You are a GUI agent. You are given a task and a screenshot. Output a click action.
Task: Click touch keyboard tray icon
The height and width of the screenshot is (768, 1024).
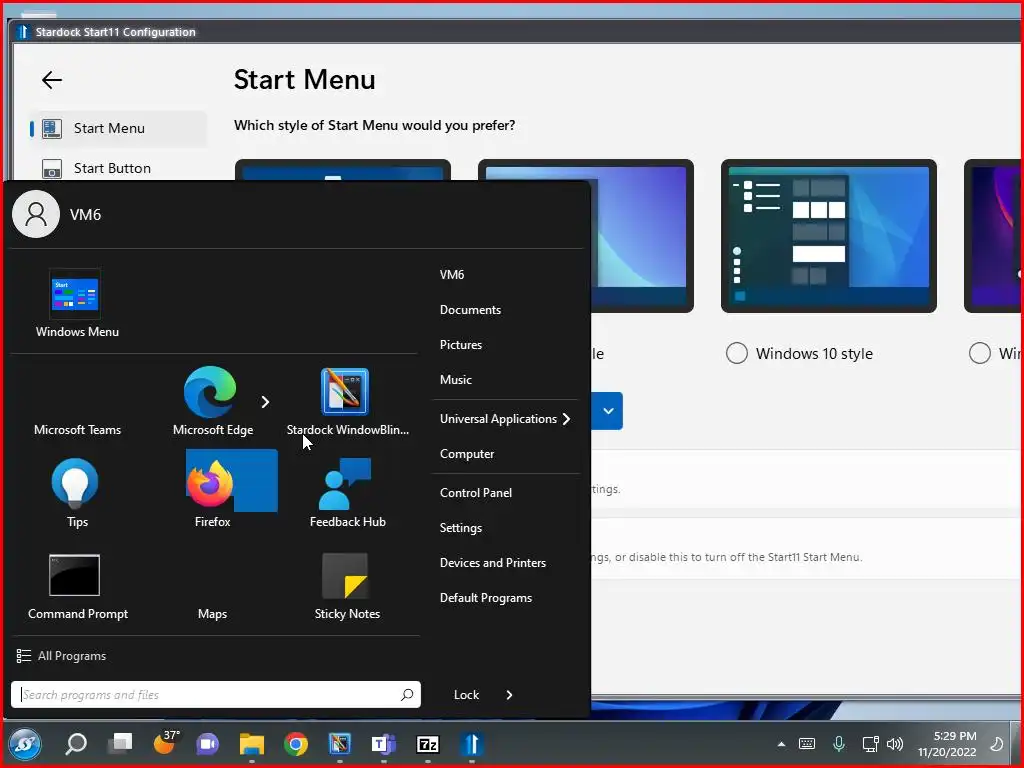tap(807, 744)
